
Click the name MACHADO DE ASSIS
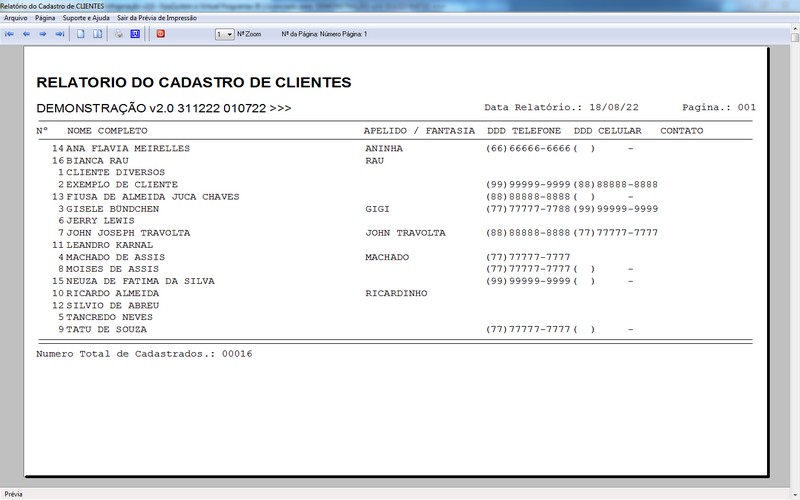(115, 257)
